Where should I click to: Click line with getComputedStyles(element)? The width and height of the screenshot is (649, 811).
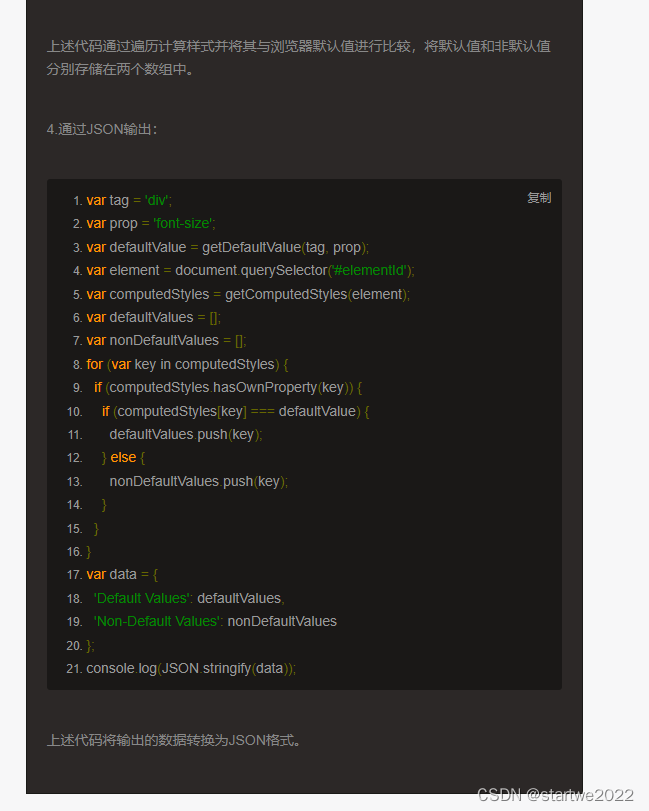point(248,294)
